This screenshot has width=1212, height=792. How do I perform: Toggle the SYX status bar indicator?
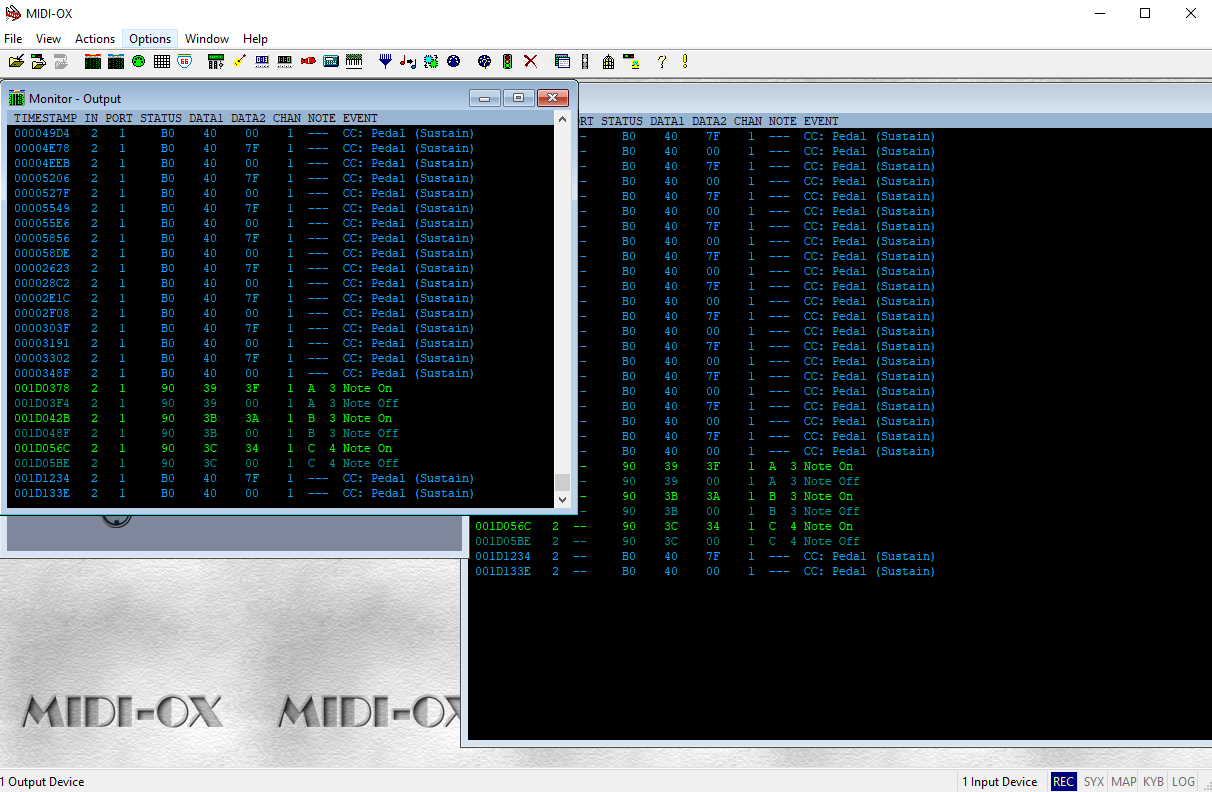(1093, 782)
